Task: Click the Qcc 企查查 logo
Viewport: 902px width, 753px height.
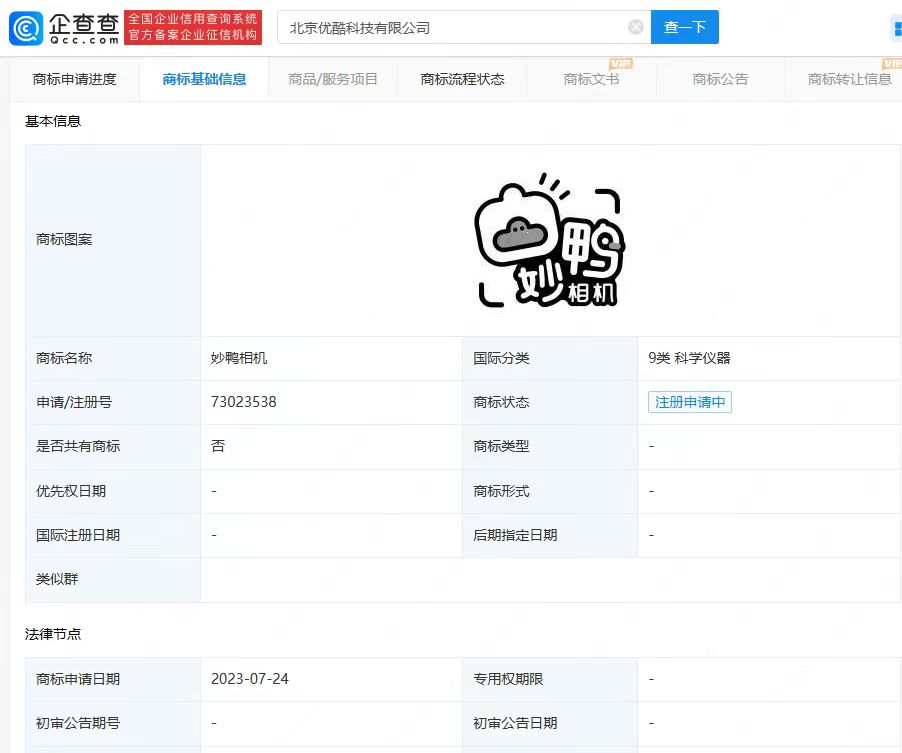Action: click(x=64, y=27)
